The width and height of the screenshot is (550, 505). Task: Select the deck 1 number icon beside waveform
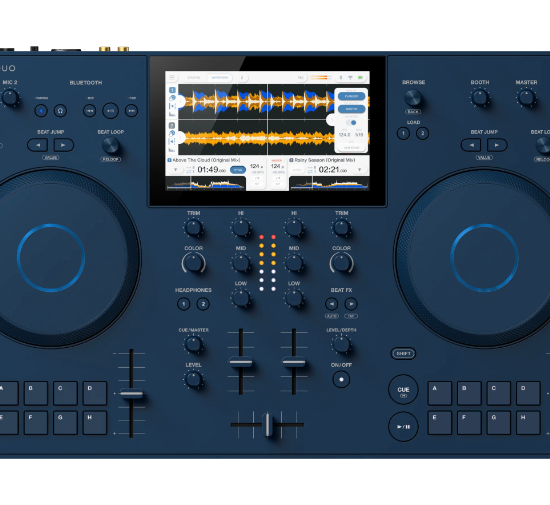click(172, 90)
